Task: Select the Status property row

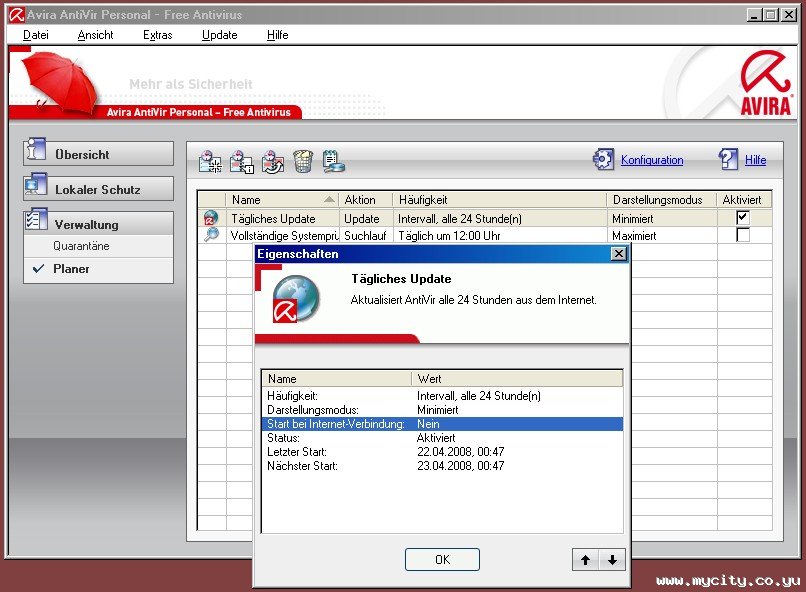Action: pos(442,438)
